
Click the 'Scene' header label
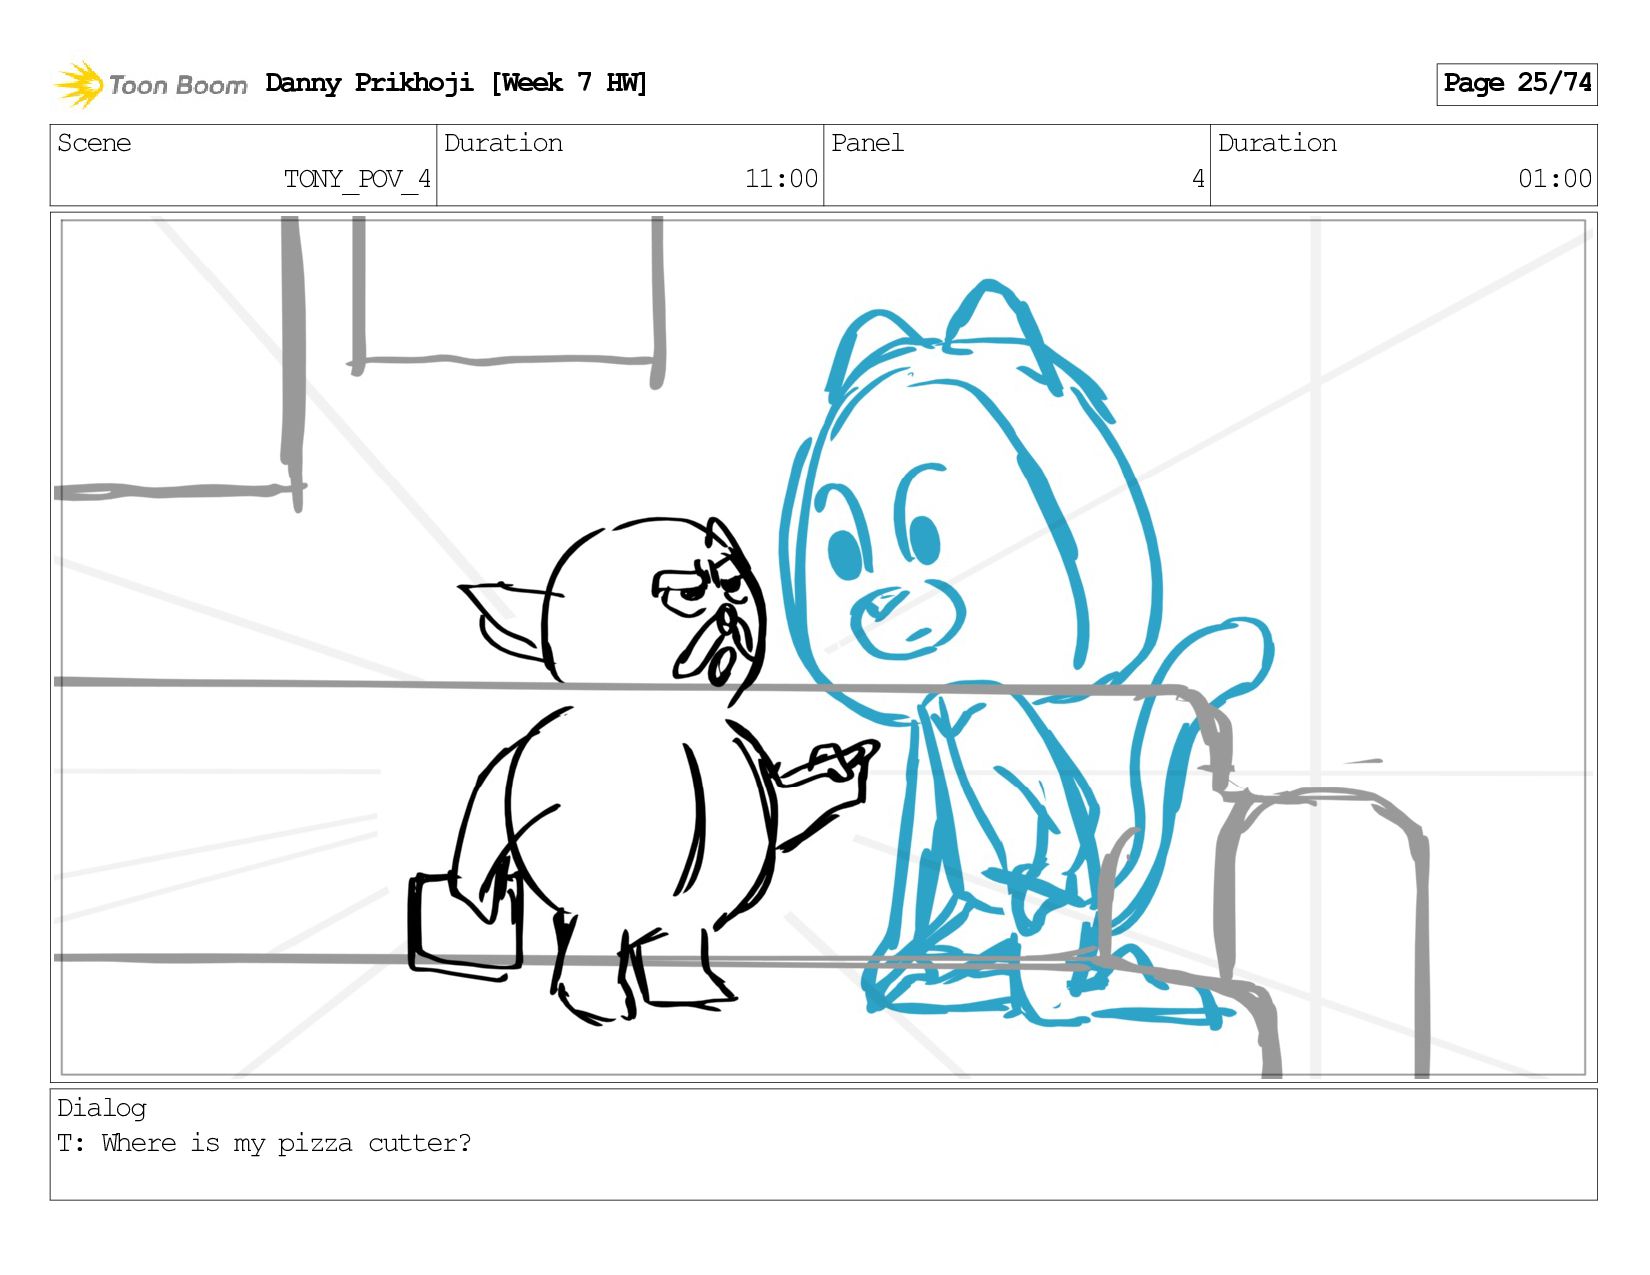94,143
